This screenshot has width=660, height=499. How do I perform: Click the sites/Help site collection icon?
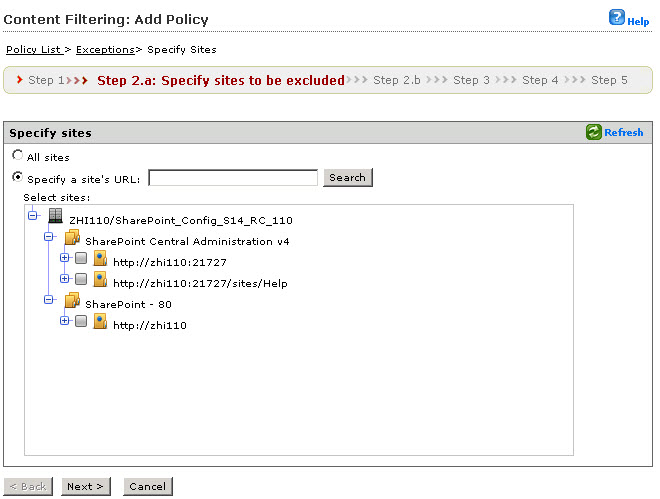click(x=100, y=282)
